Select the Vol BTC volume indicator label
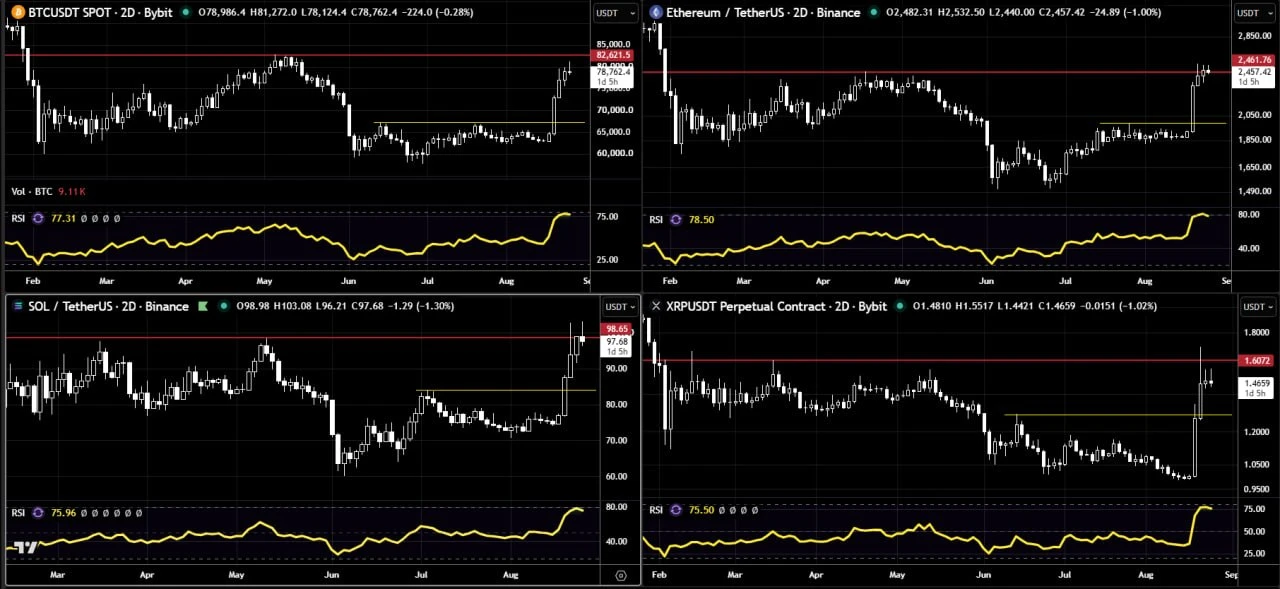1280x589 pixels. click(33, 191)
